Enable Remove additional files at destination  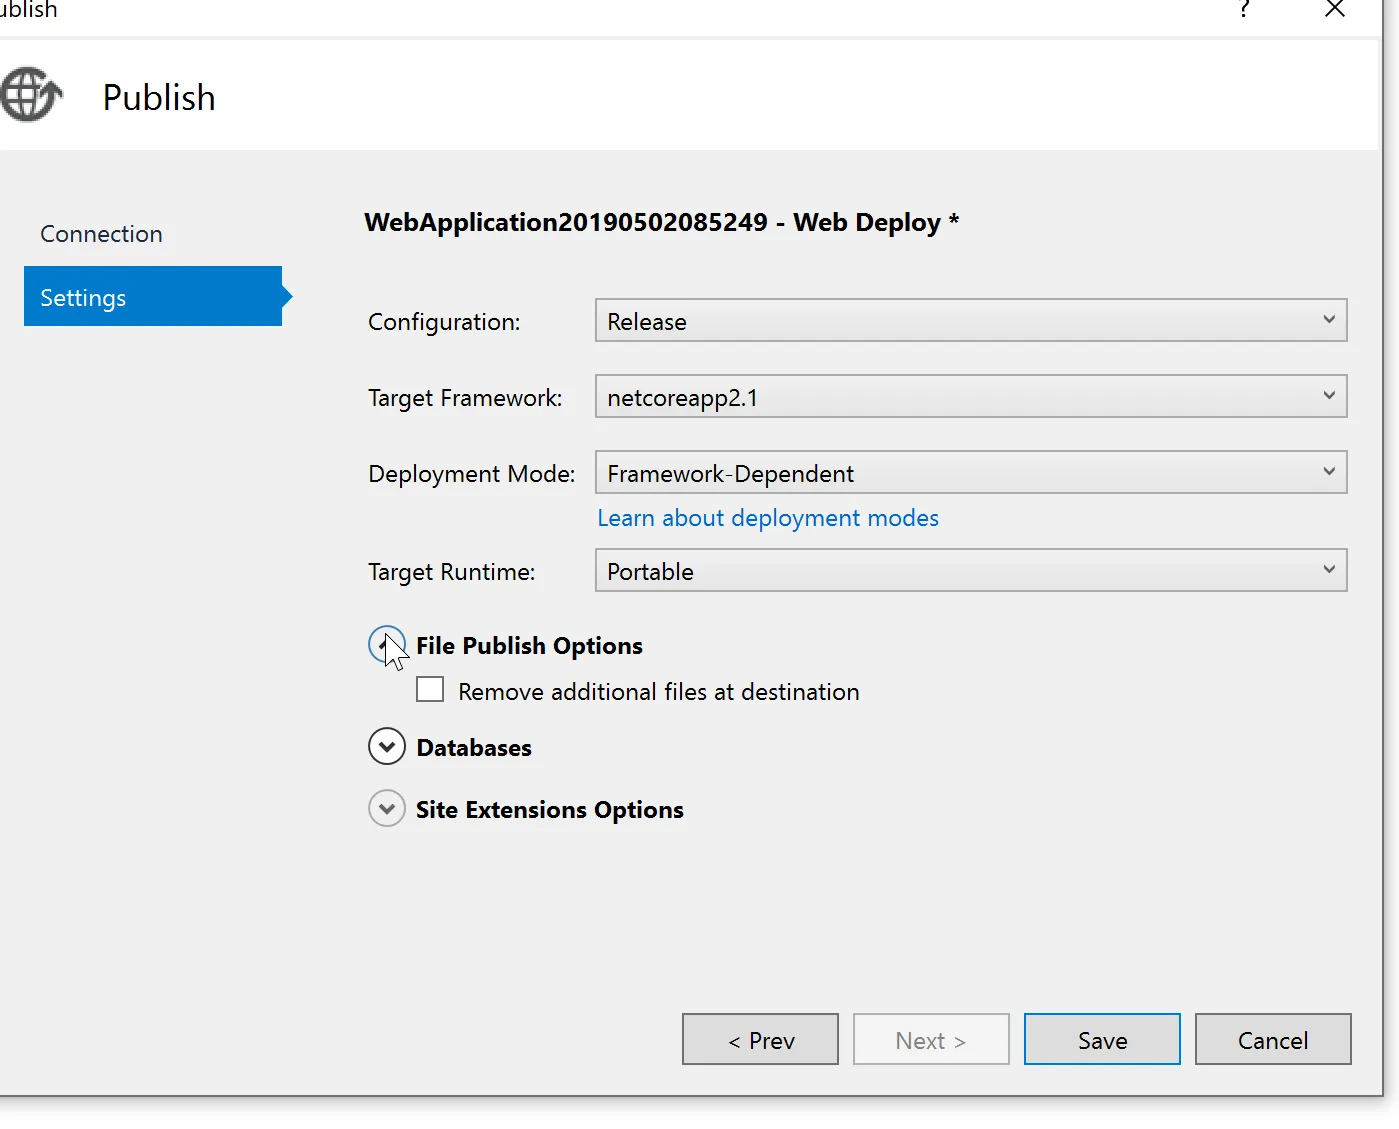pyautogui.click(x=430, y=690)
